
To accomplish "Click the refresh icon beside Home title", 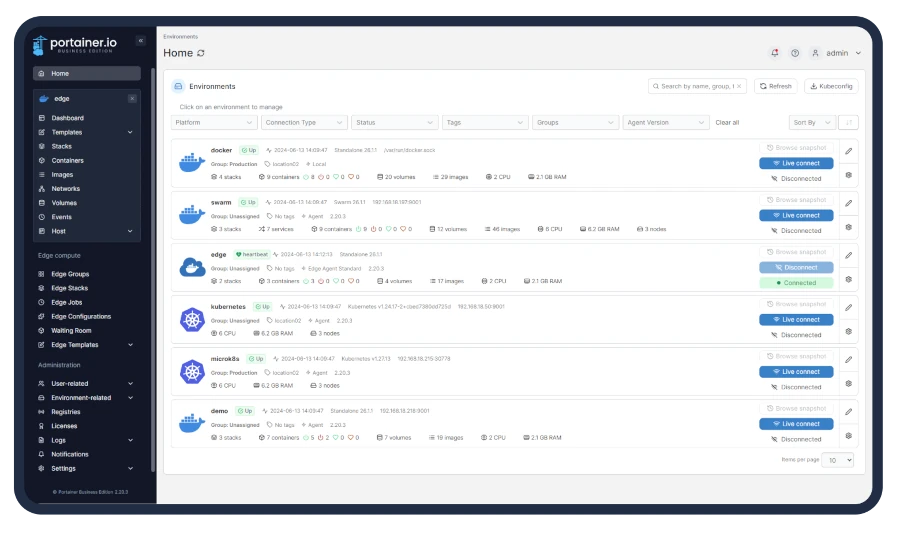I will (201, 53).
